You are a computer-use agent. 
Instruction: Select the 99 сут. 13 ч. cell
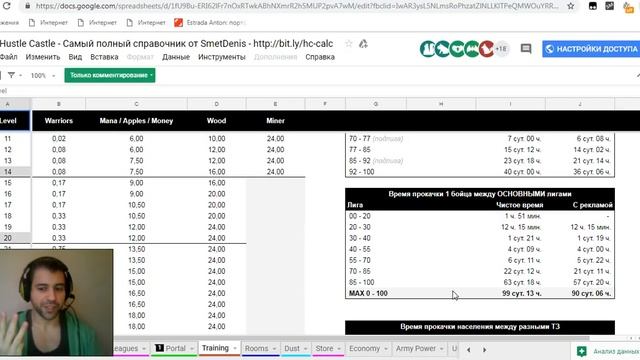pyautogui.click(x=511, y=293)
